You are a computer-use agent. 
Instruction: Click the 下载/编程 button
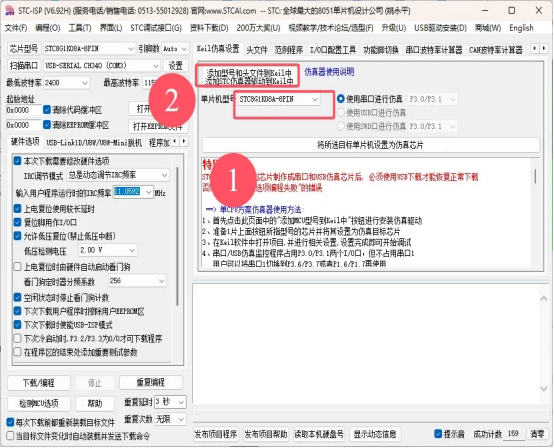(x=39, y=383)
